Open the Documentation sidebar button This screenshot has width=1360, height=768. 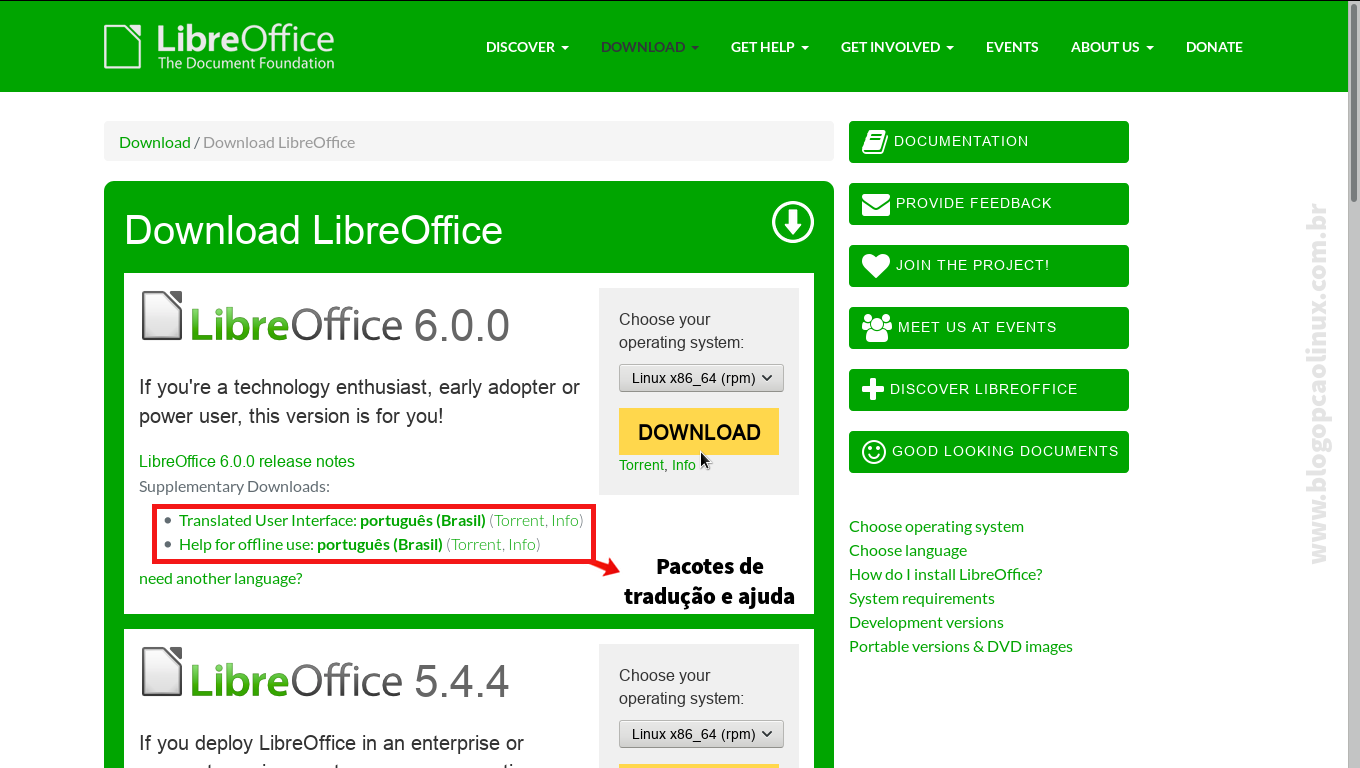click(x=989, y=142)
